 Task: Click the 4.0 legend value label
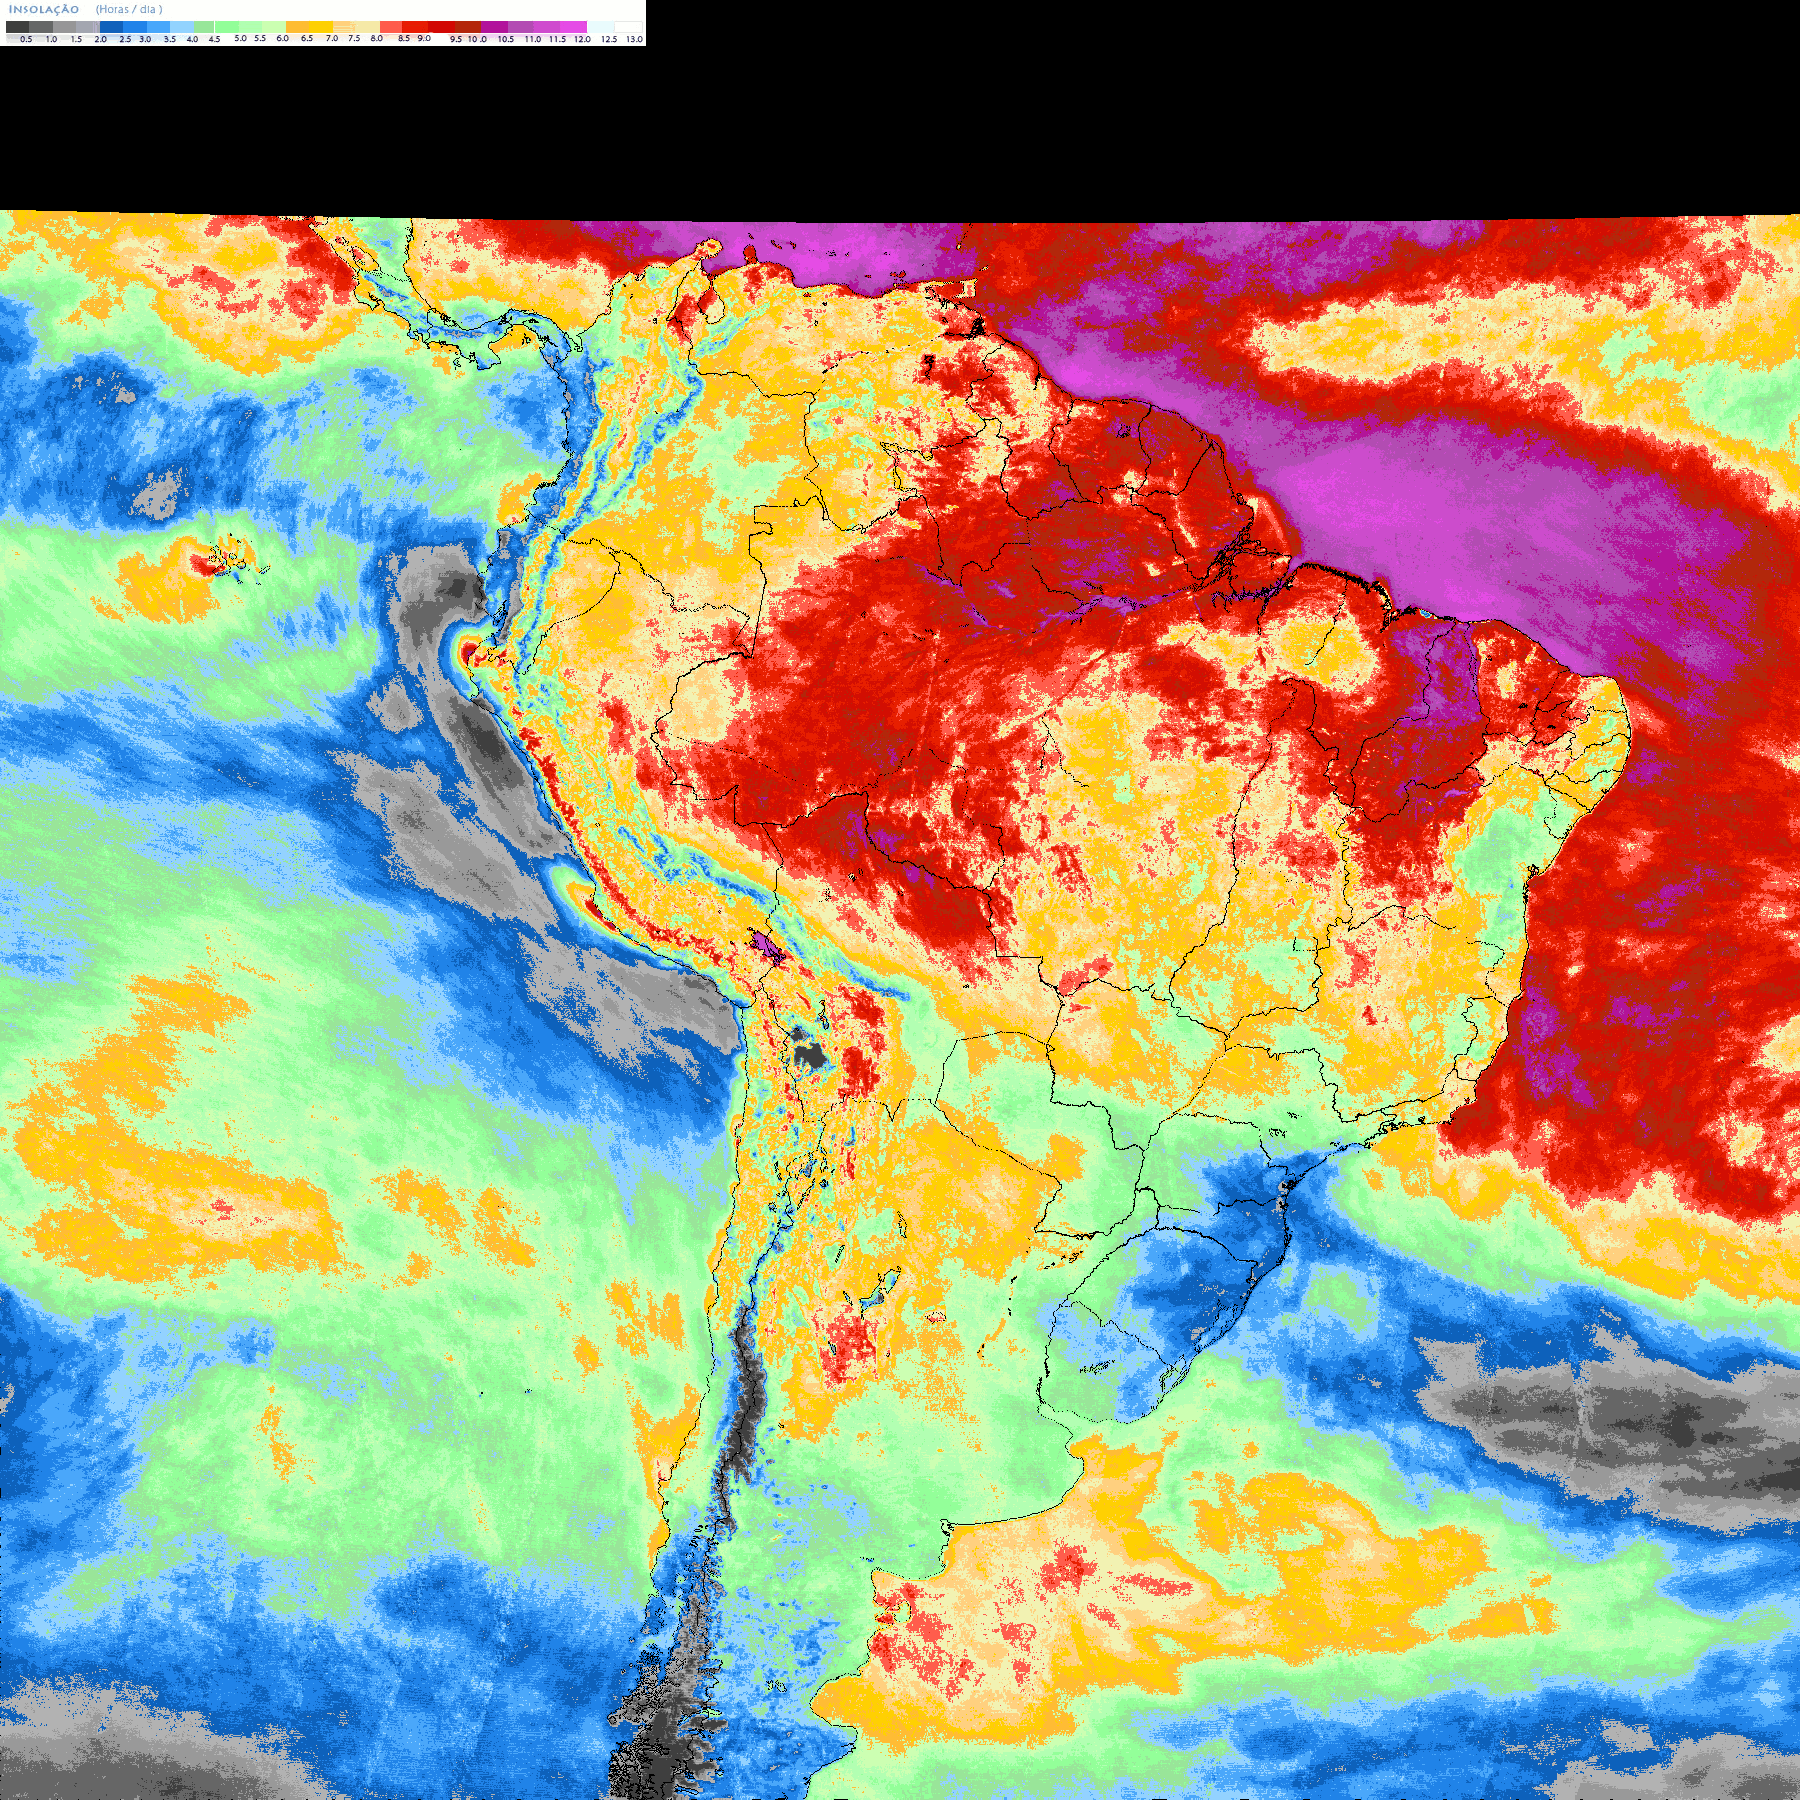point(192,39)
